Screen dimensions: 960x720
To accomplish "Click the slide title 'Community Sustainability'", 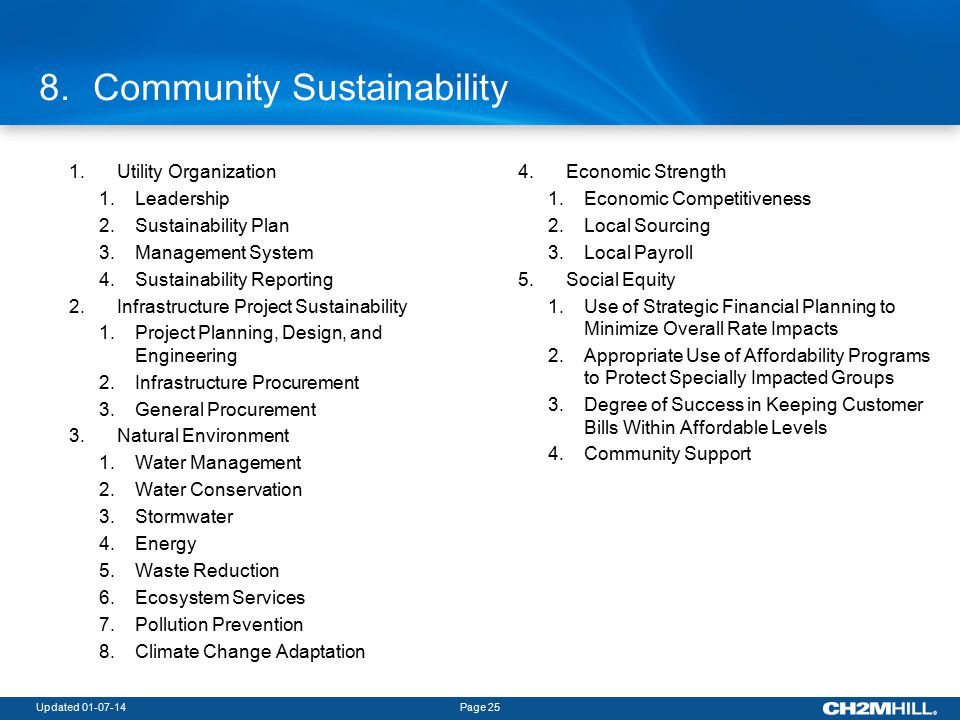I will 300,88.
